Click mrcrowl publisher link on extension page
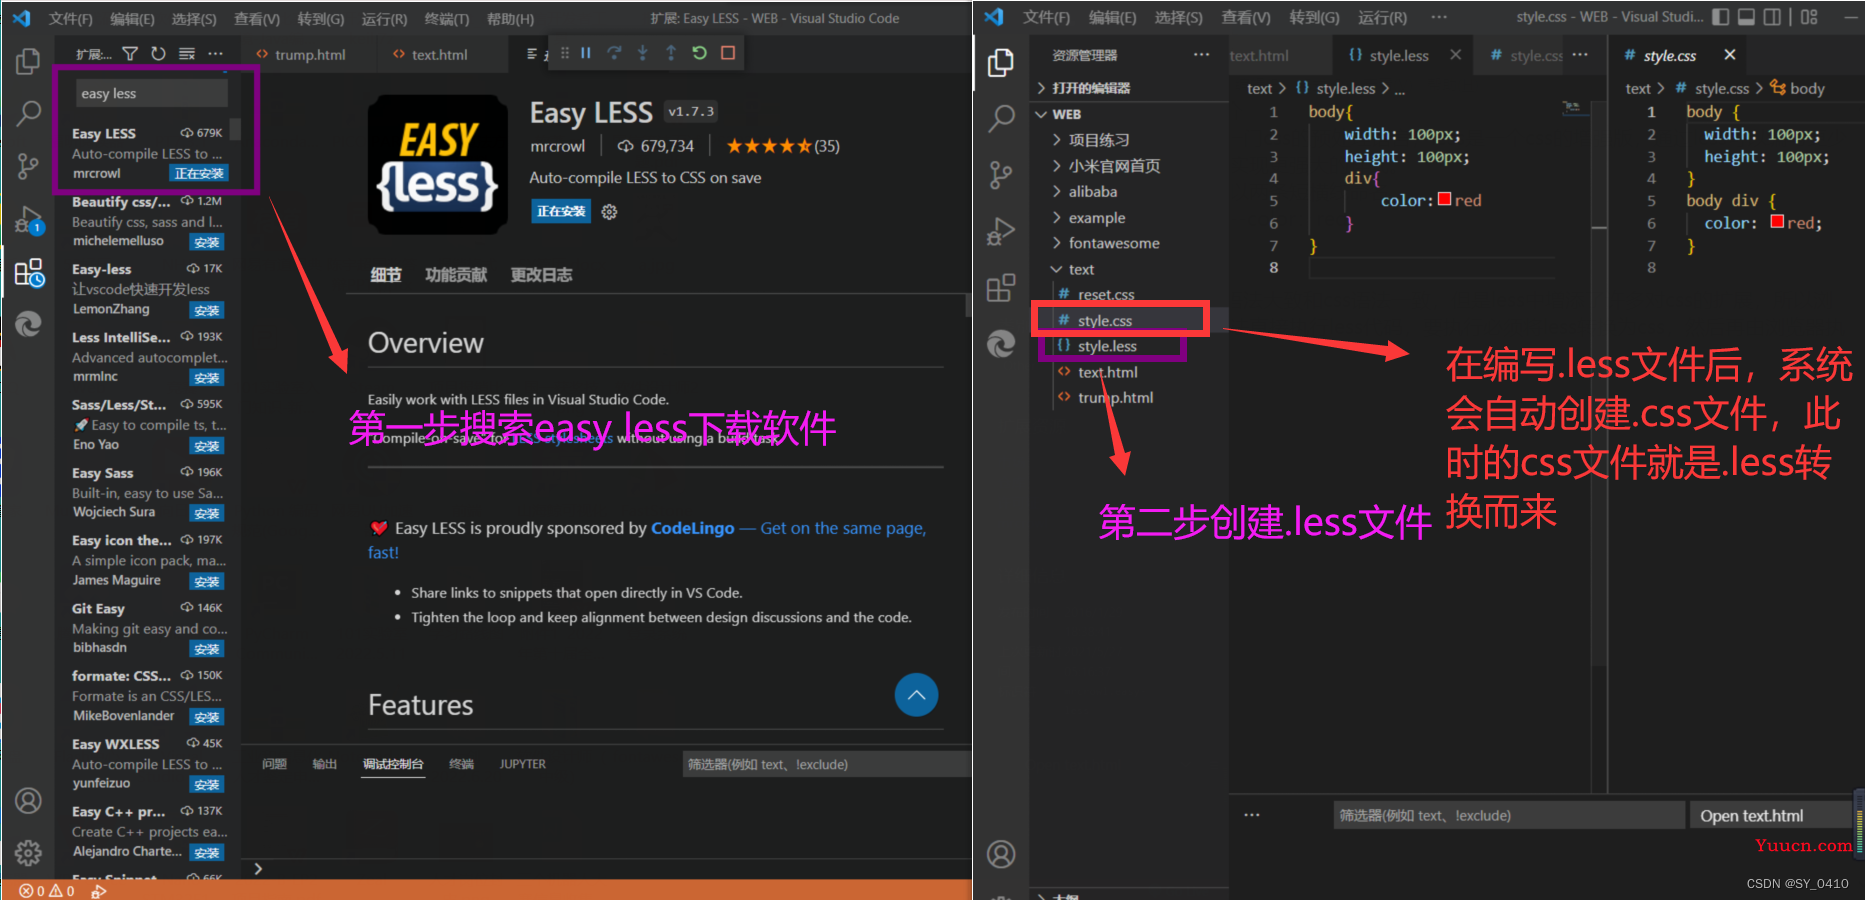 click(557, 146)
